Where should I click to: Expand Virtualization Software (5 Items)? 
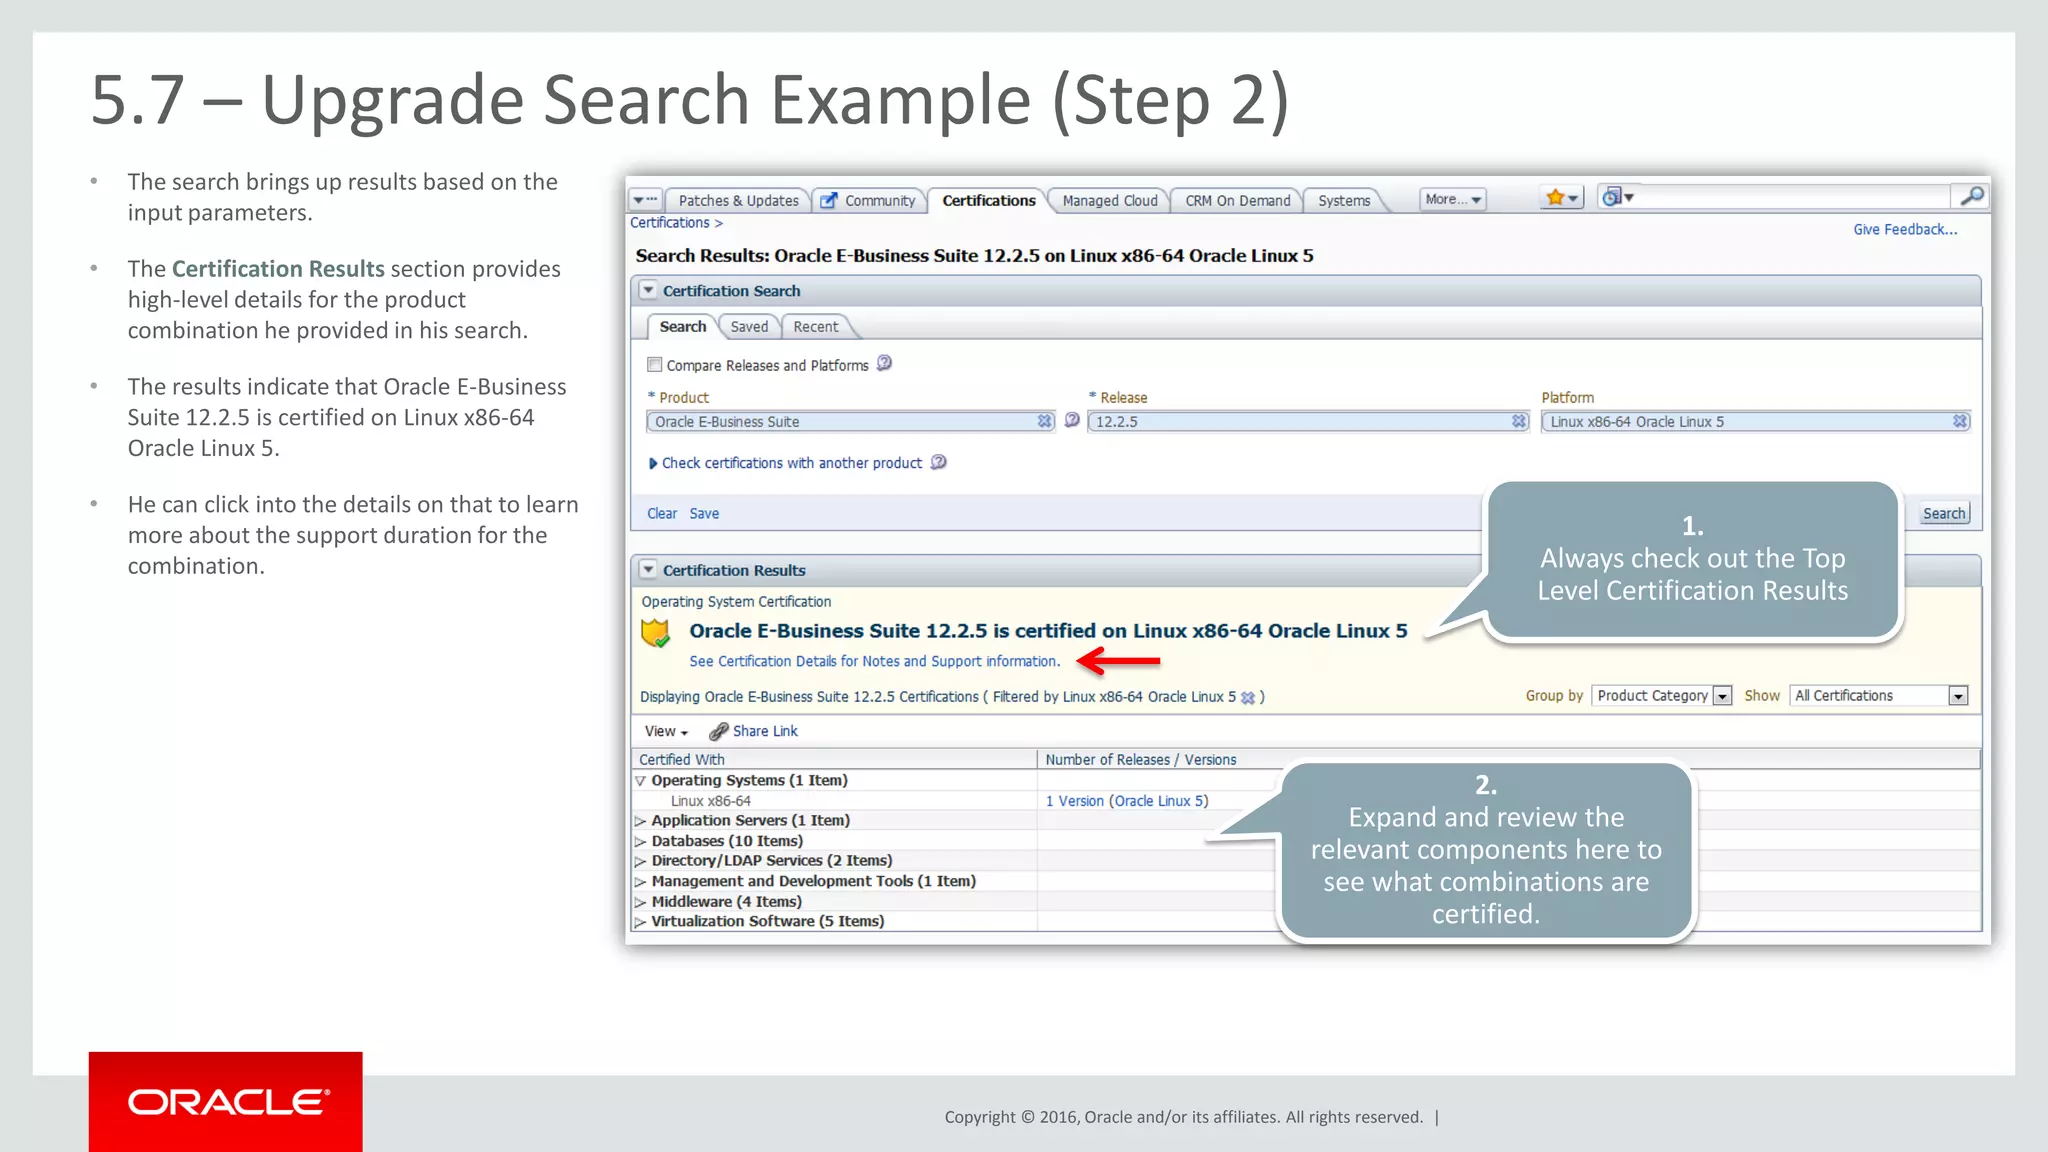coord(640,922)
